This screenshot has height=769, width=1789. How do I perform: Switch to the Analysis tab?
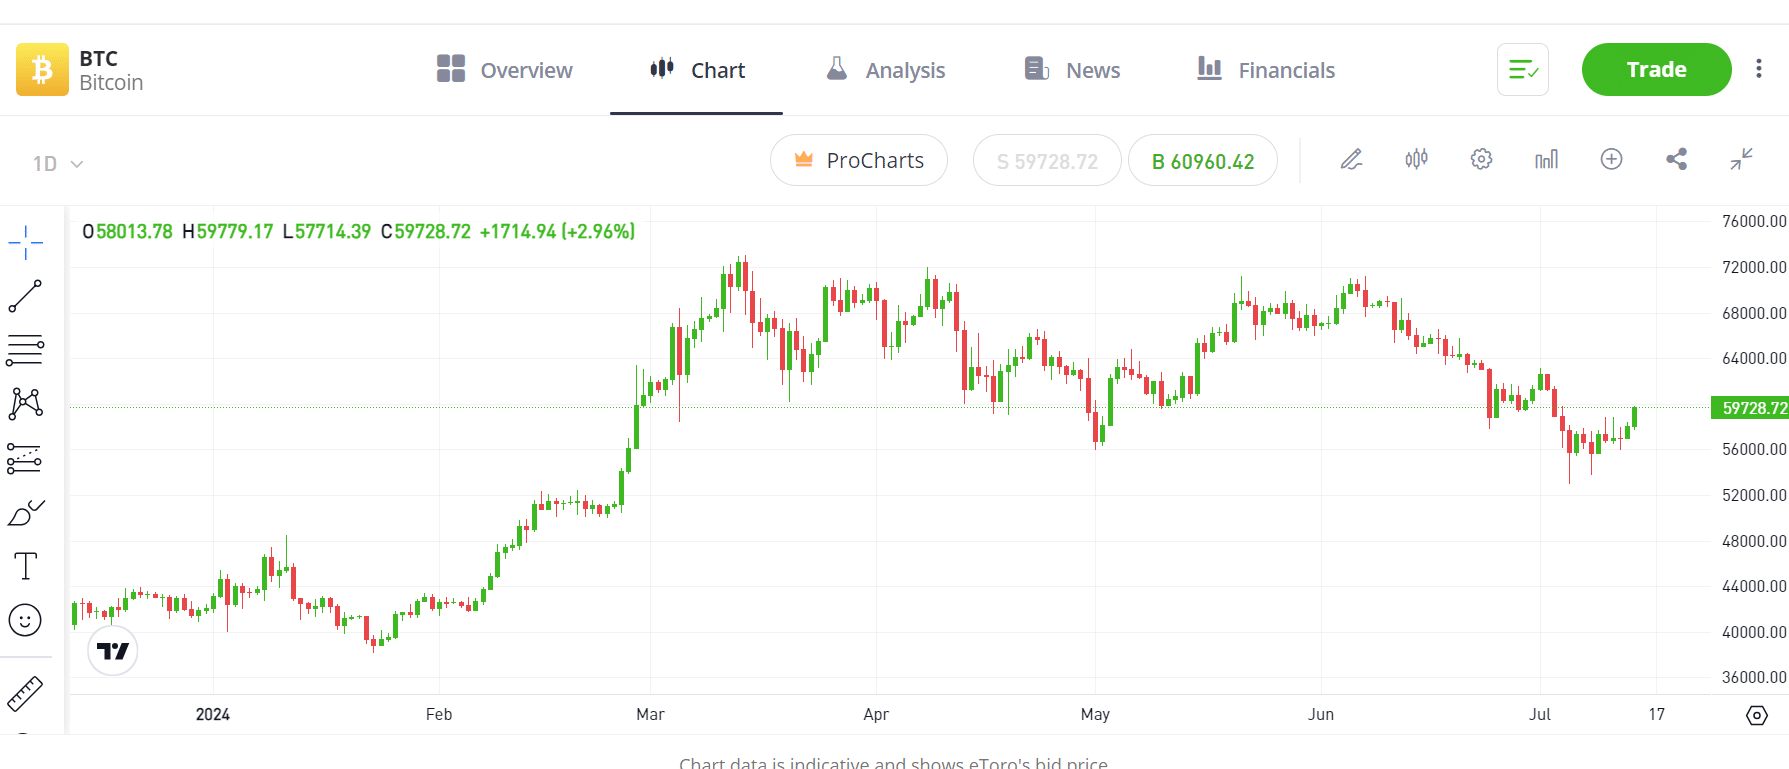[x=885, y=70]
